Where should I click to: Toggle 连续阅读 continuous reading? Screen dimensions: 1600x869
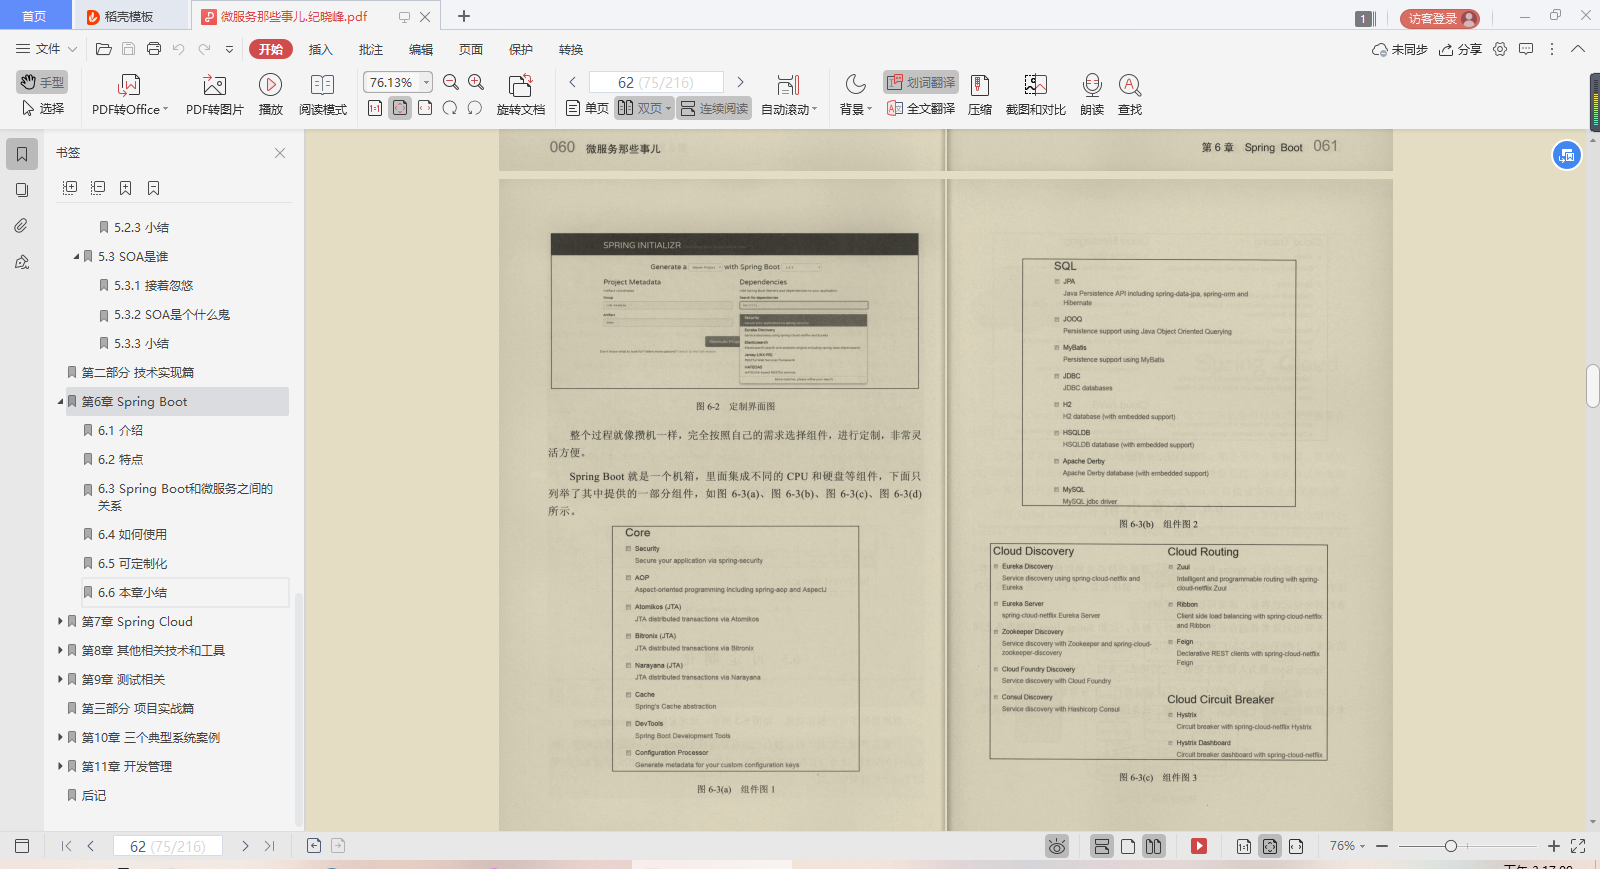(x=714, y=108)
